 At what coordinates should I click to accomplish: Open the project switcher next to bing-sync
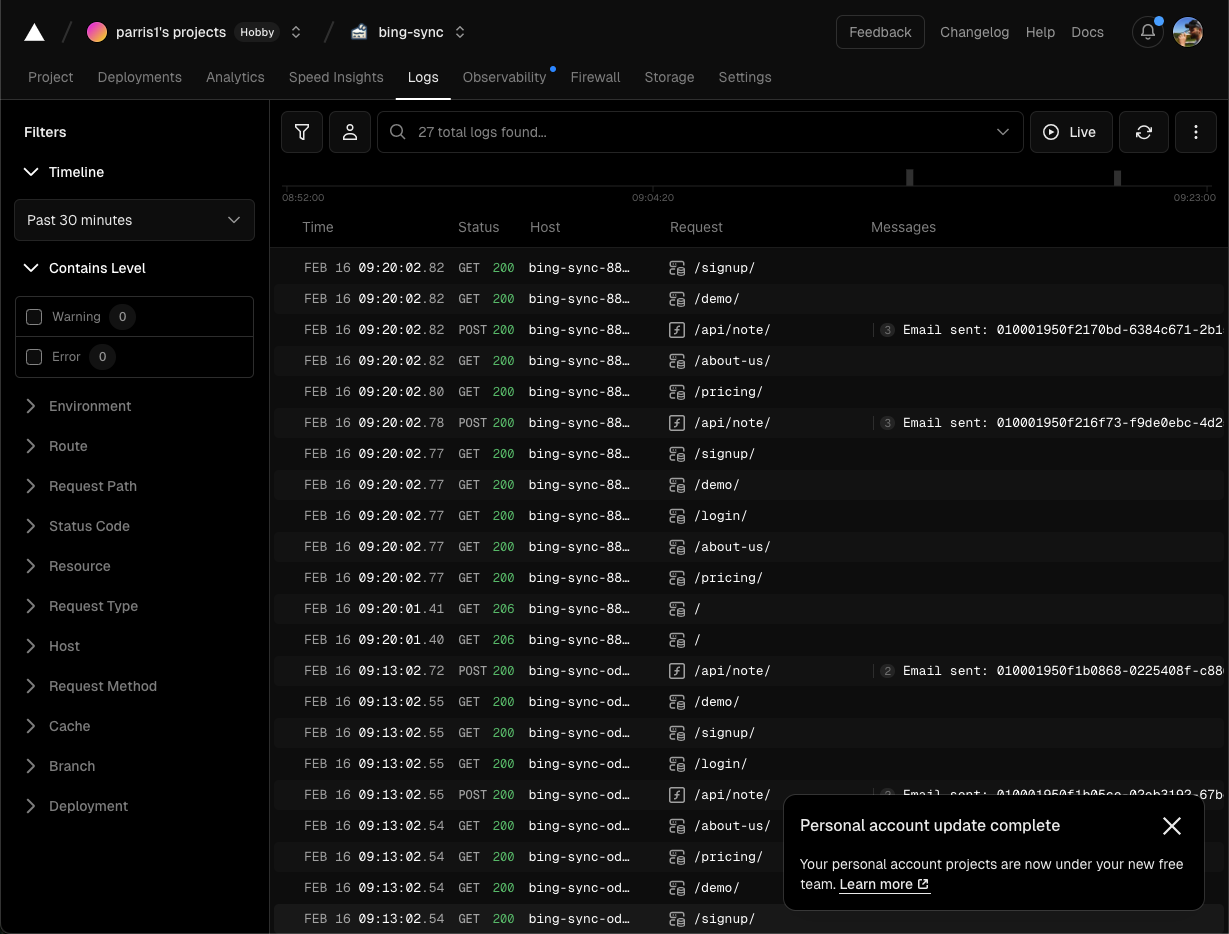click(x=460, y=32)
